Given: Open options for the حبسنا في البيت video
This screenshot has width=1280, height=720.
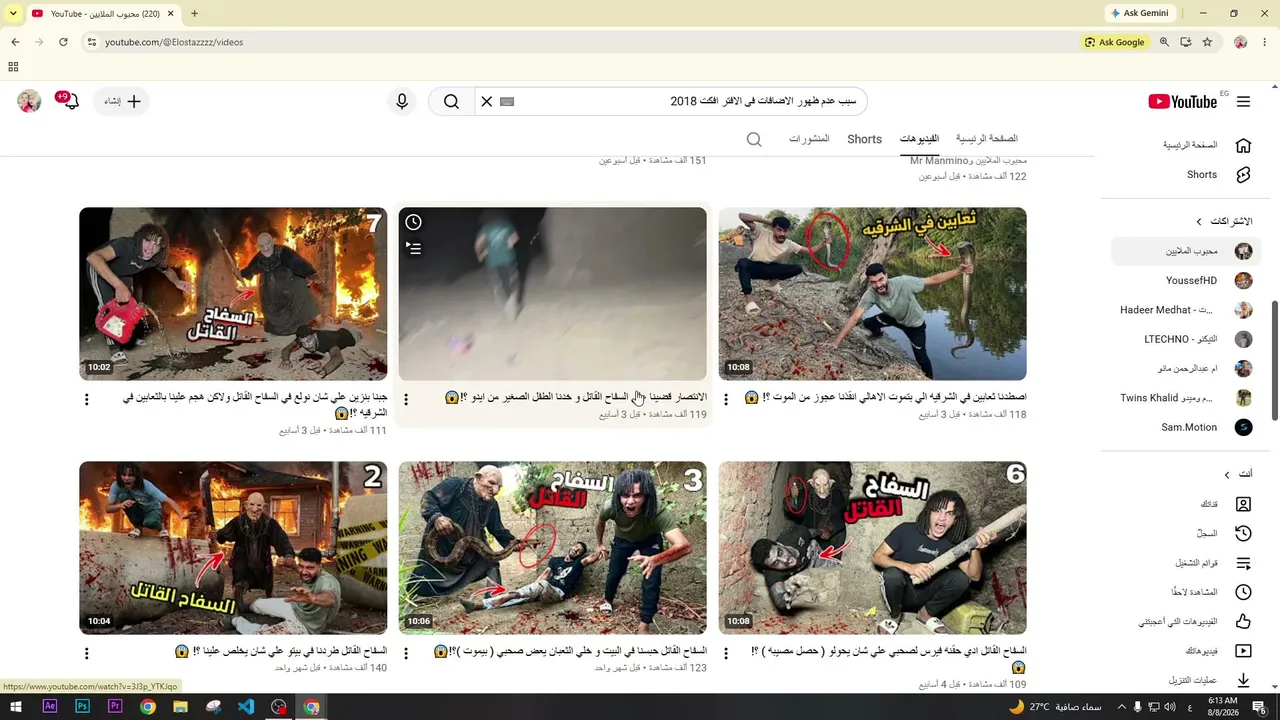Looking at the screenshot, I should tap(406, 653).
